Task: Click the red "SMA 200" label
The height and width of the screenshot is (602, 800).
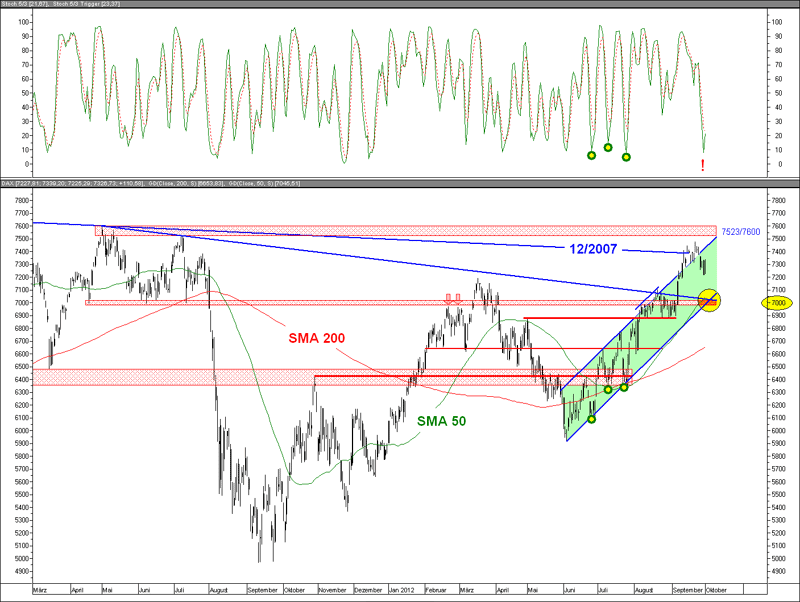Action: 316,338
